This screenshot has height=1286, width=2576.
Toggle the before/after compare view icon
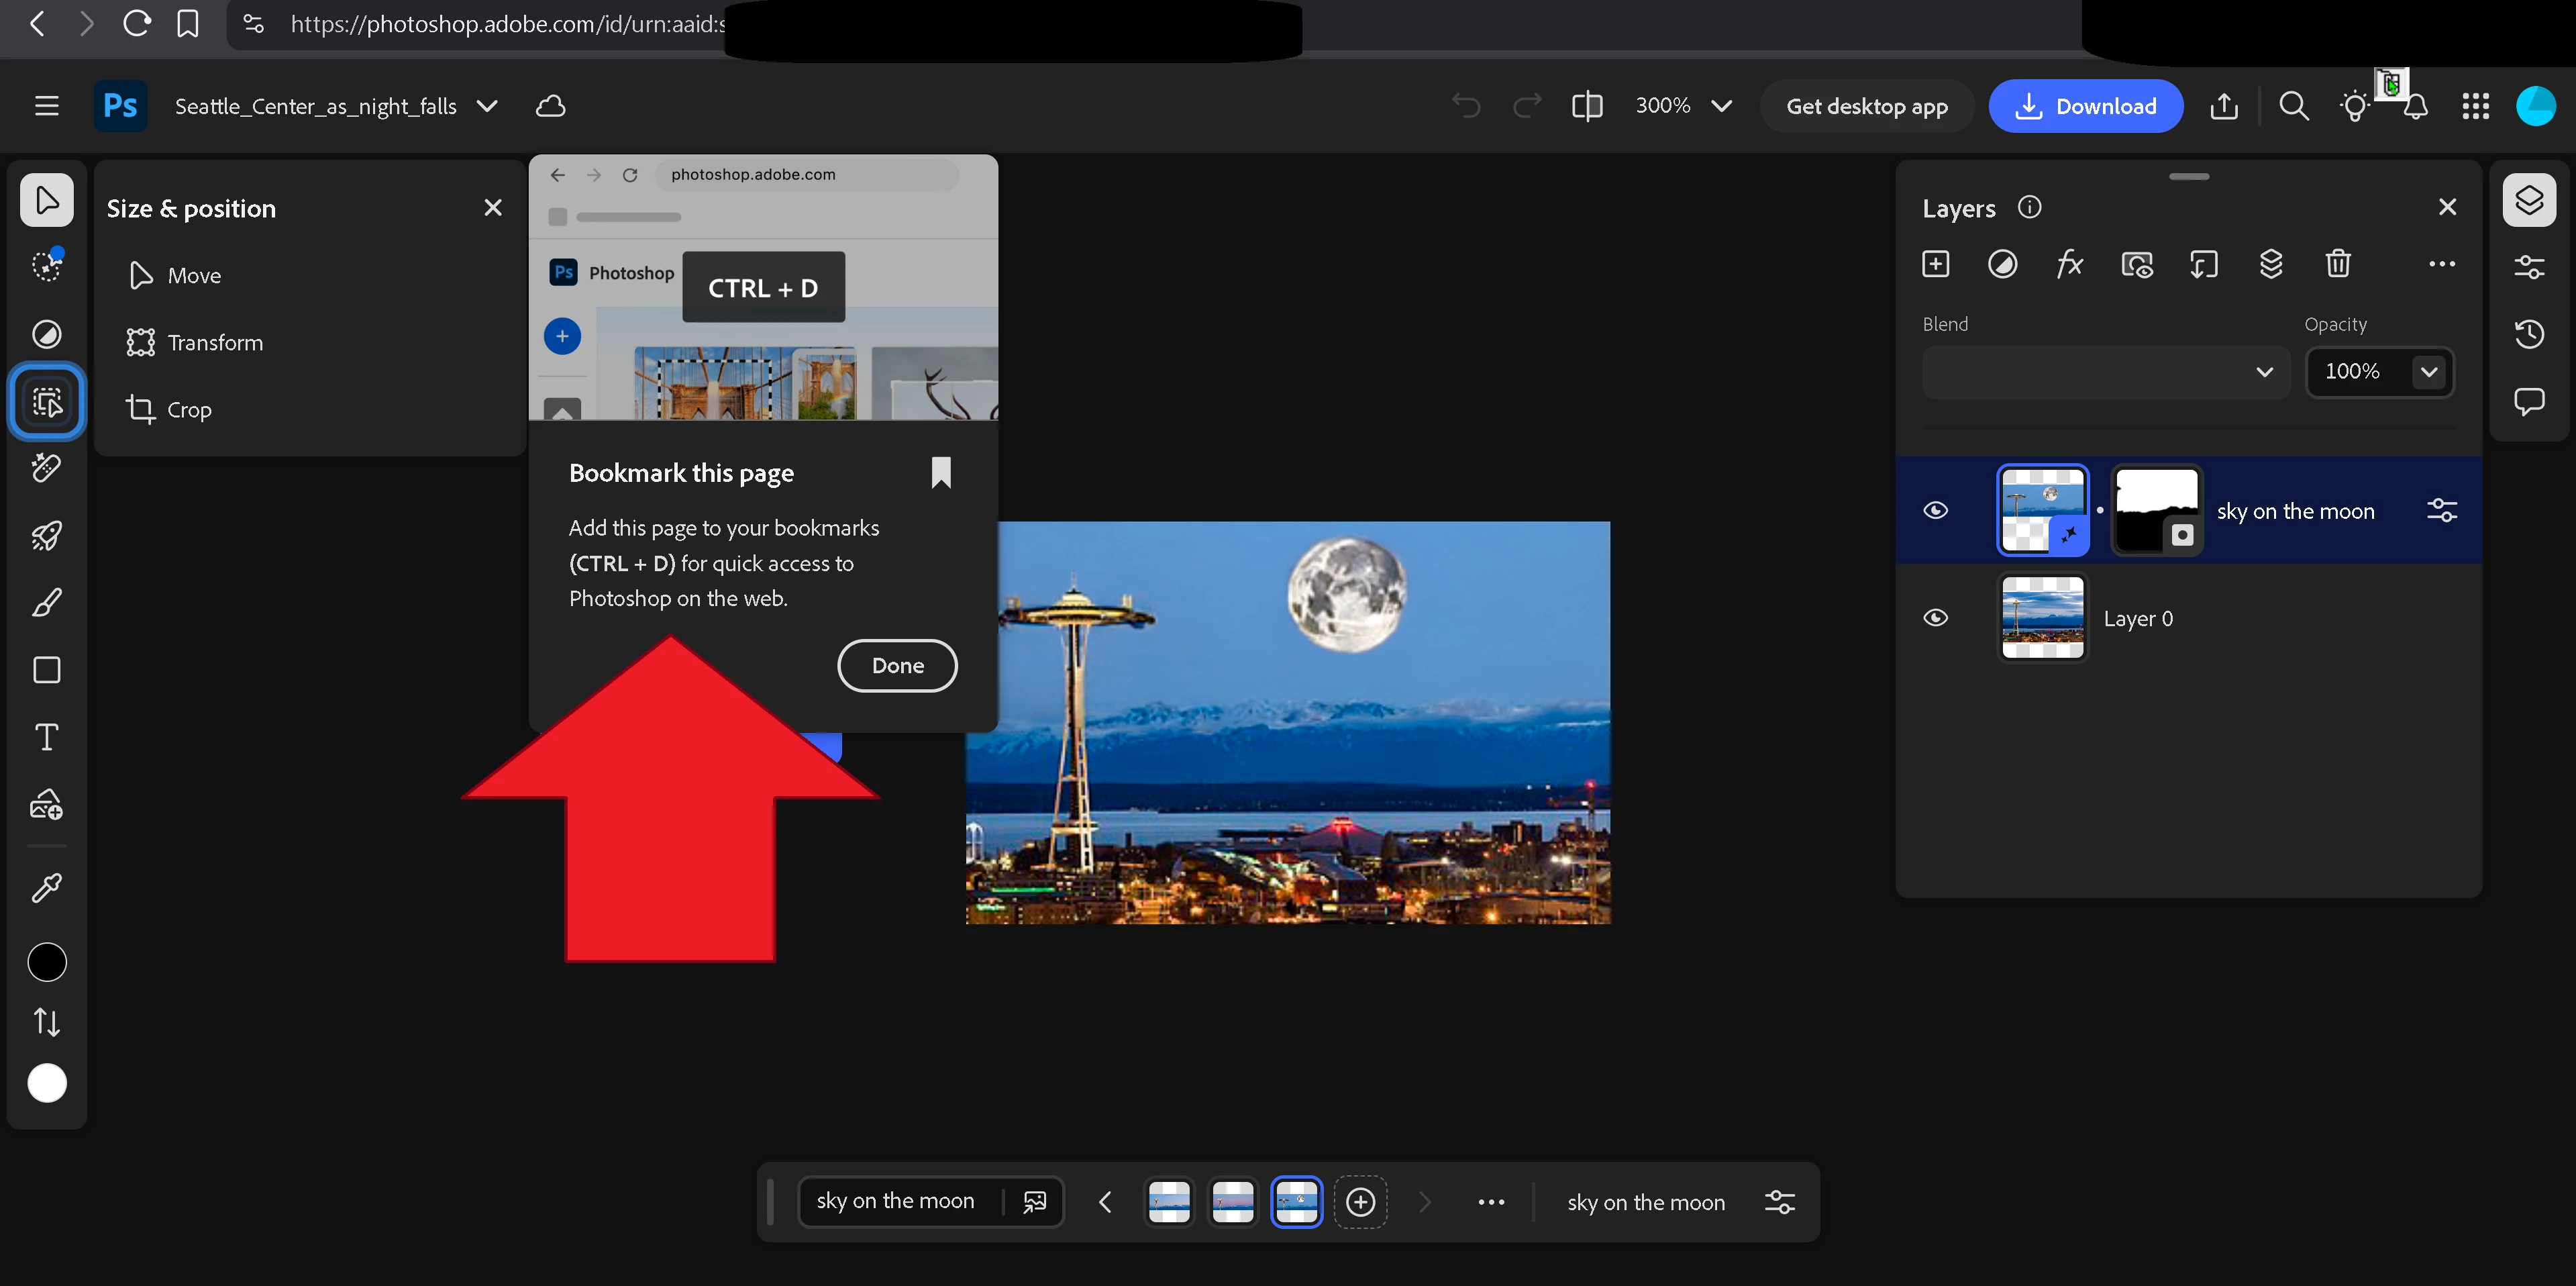tap(1586, 106)
